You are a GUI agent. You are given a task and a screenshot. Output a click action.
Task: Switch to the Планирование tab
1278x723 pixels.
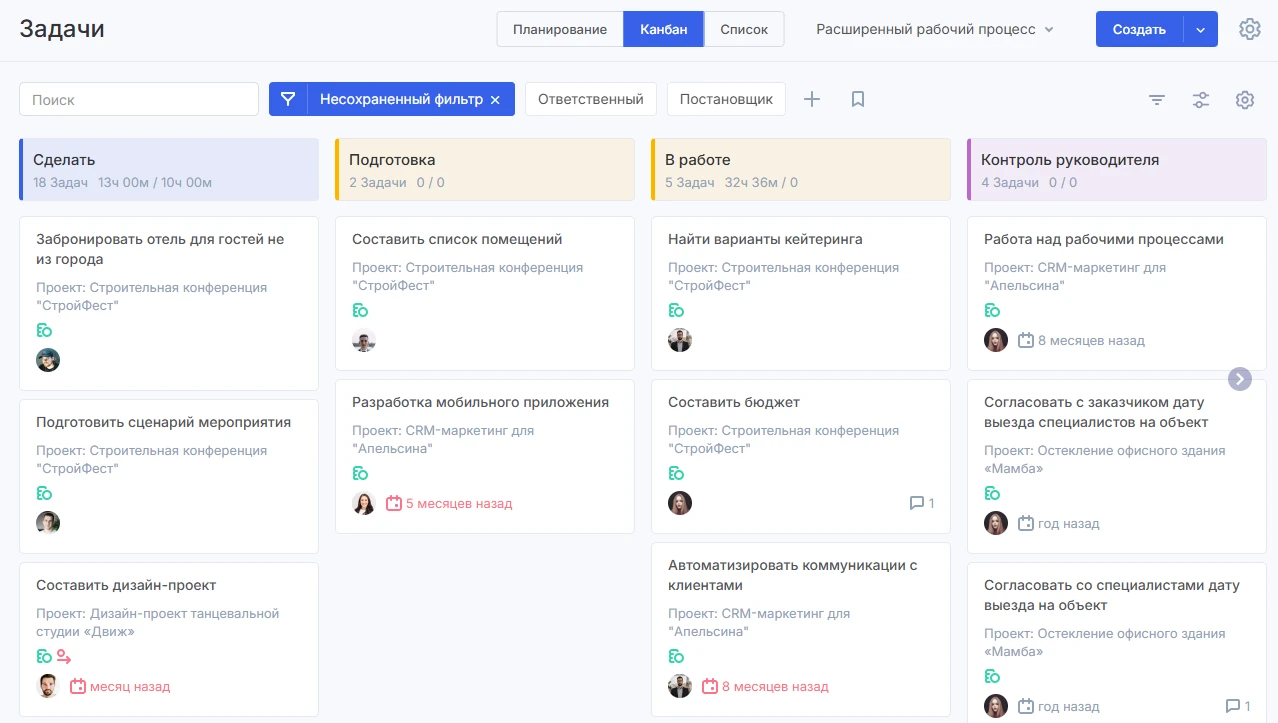point(560,29)
